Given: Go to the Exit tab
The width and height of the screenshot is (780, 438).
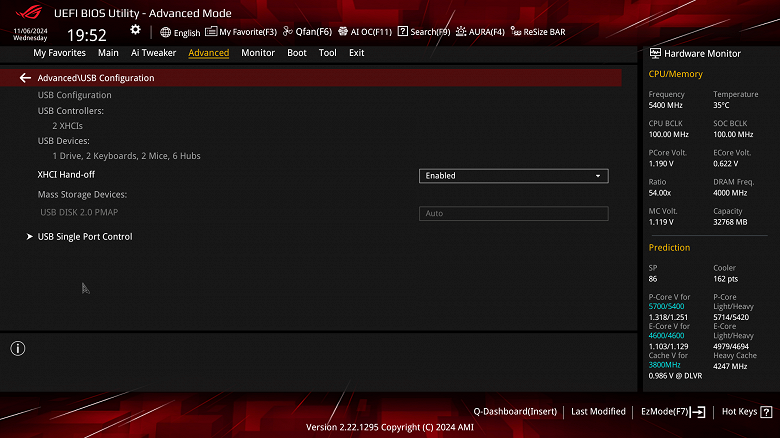Looking at the screenshot, I should coord(356,53).
